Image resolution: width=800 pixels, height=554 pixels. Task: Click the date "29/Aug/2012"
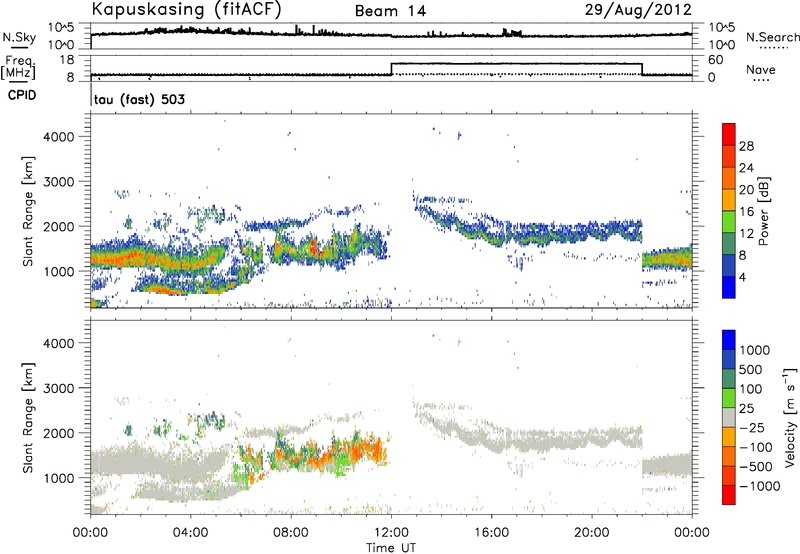click(638, 9)
